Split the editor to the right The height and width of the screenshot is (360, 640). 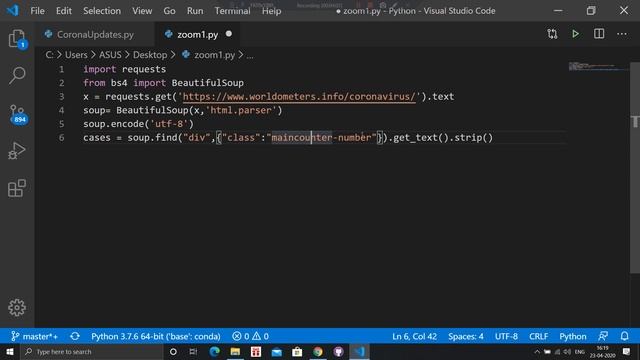tap(599, 34)
